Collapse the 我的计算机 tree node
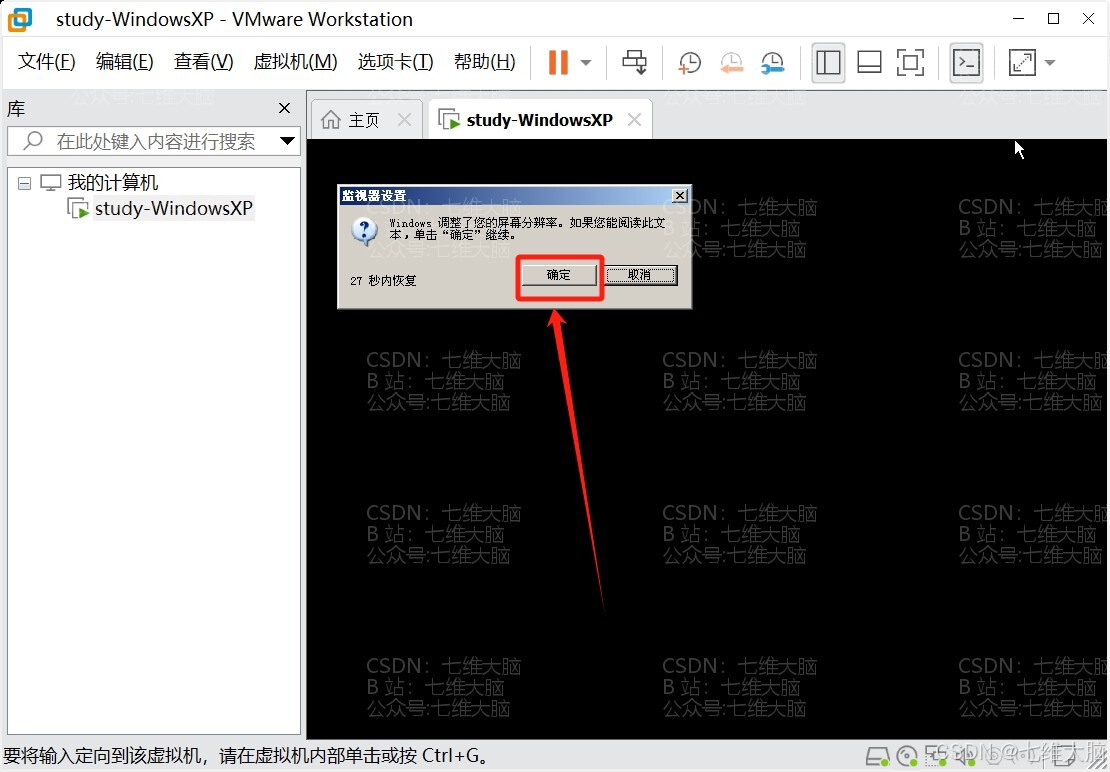Screen dimensions: 1110x772 (25, 183)
